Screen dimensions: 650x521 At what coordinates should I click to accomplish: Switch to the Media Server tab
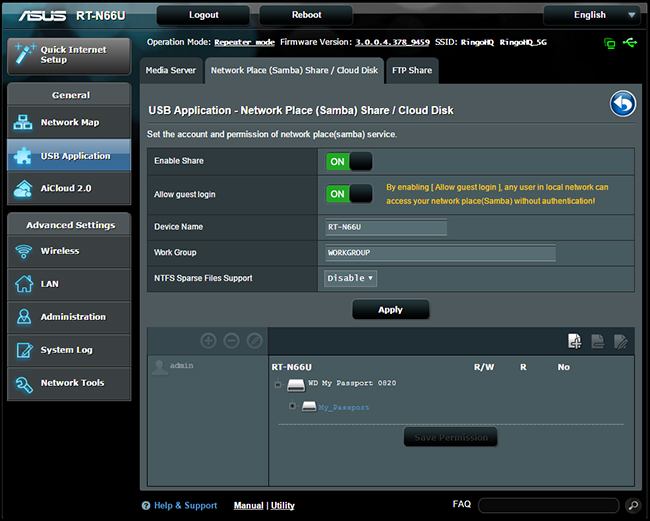click(170, 71)
